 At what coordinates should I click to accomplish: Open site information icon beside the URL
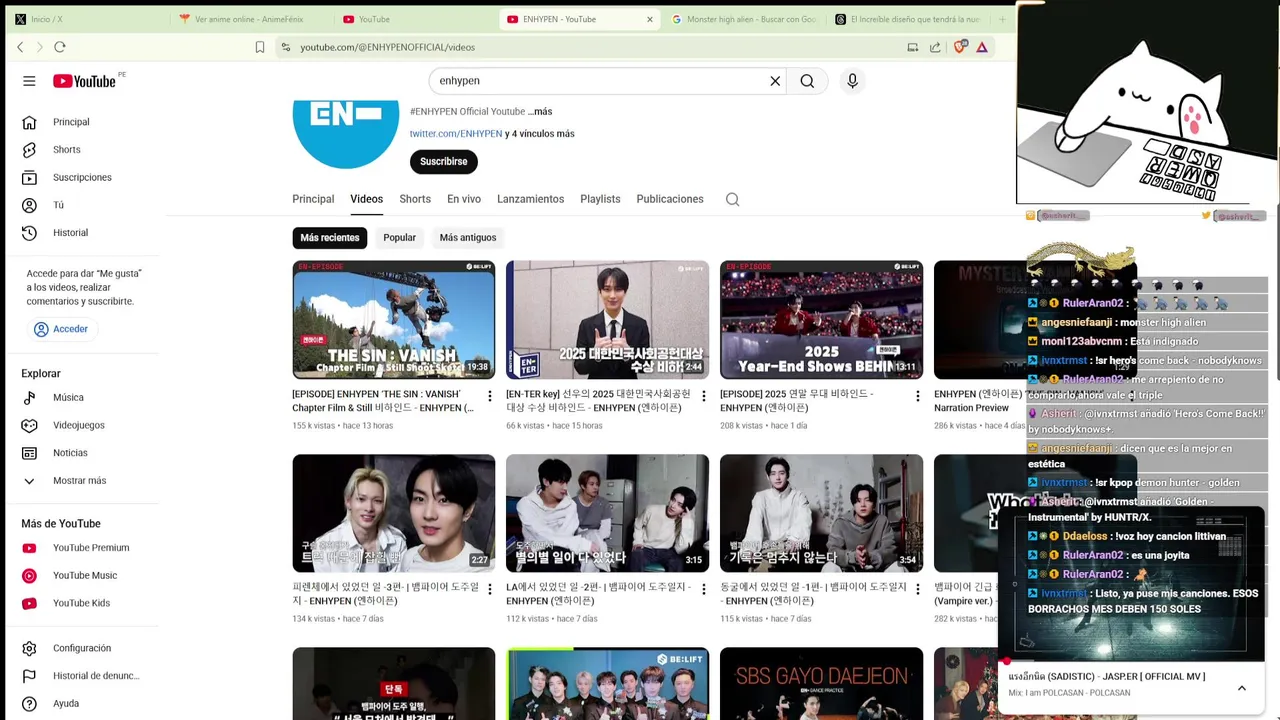pyautogui.click(x=286, y=47)
